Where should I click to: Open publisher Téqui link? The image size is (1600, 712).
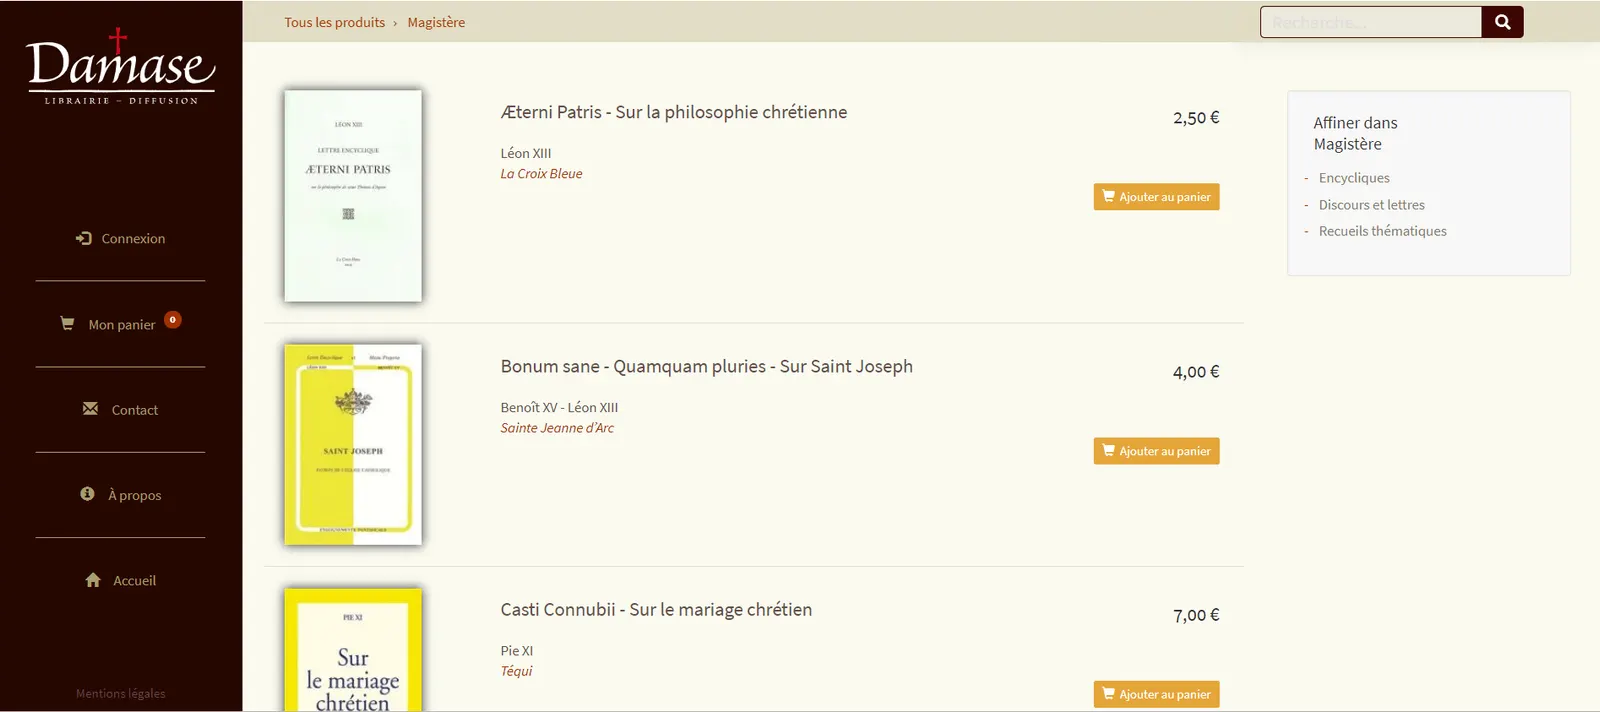[516, 671]
